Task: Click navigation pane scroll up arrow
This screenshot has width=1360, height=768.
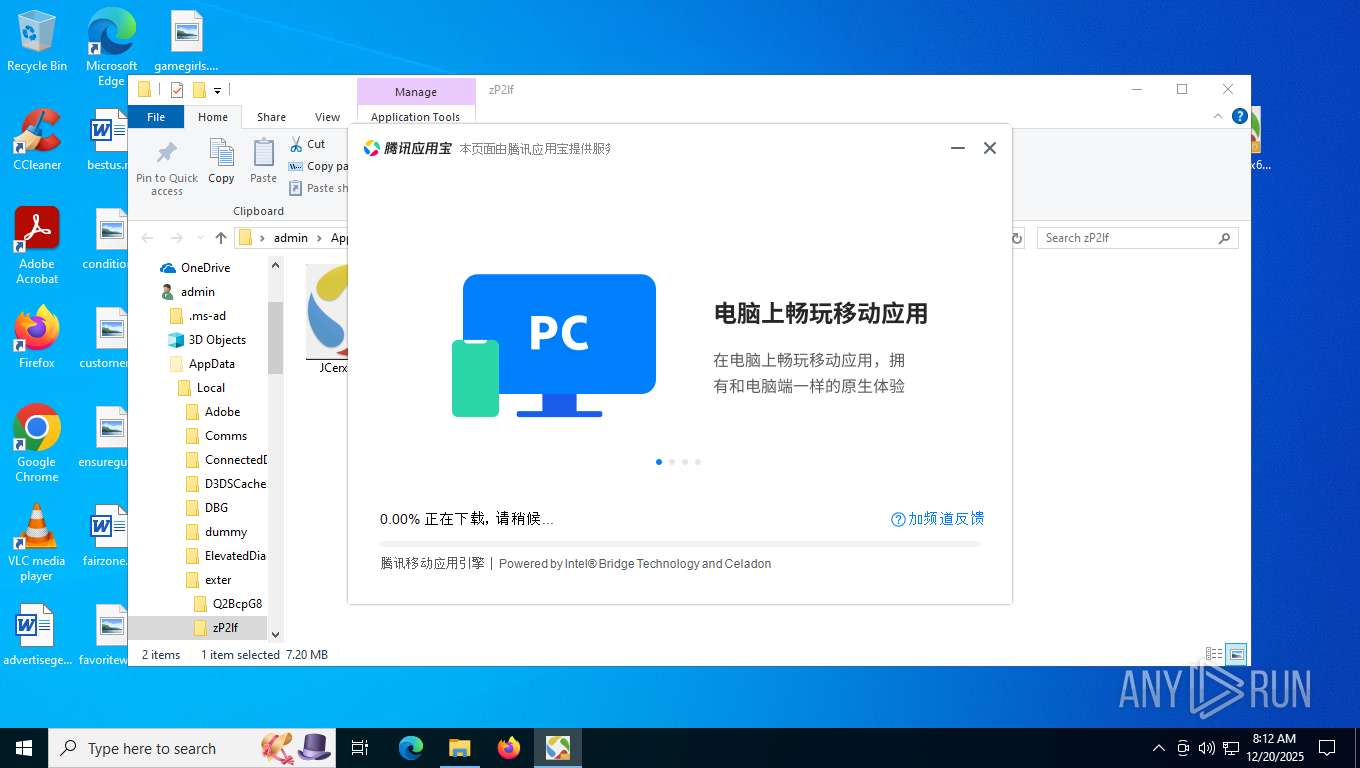Action: click(x=276, y=265)
